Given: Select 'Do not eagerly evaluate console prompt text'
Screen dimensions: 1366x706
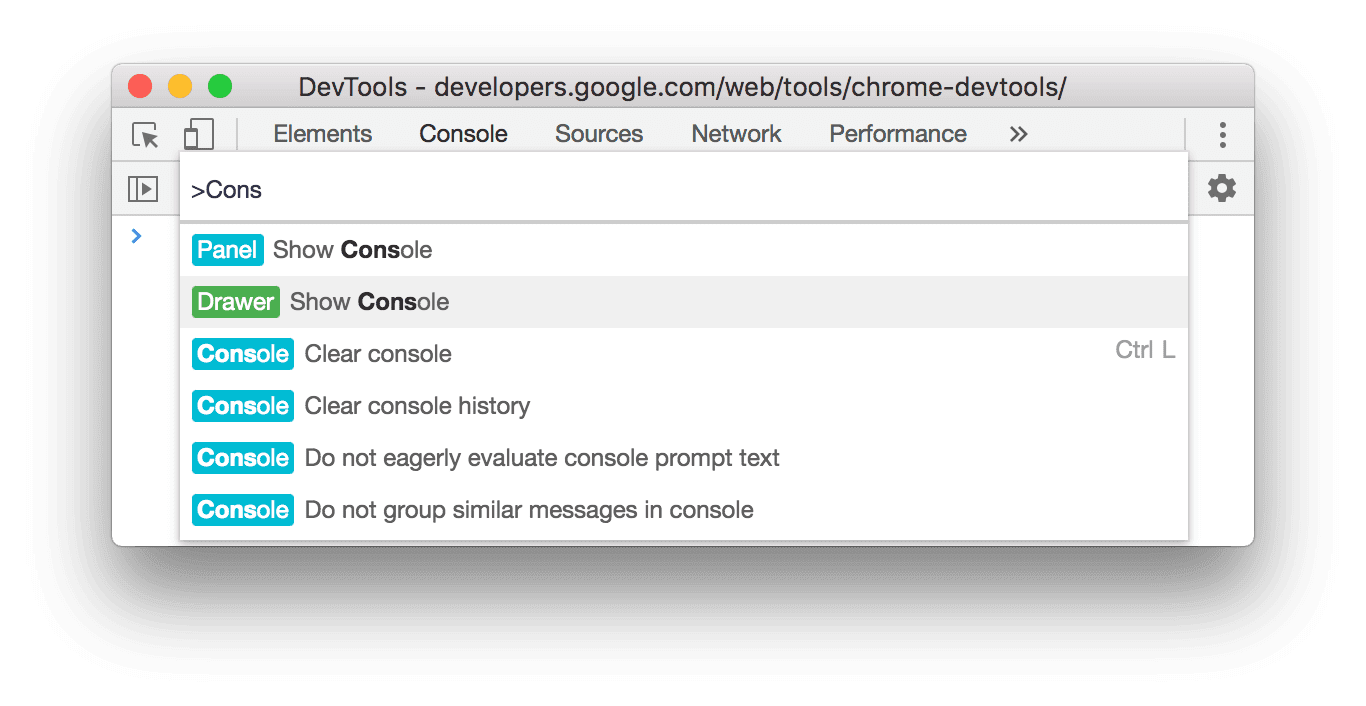Looking at the screenshot, I should click(543, 458).
